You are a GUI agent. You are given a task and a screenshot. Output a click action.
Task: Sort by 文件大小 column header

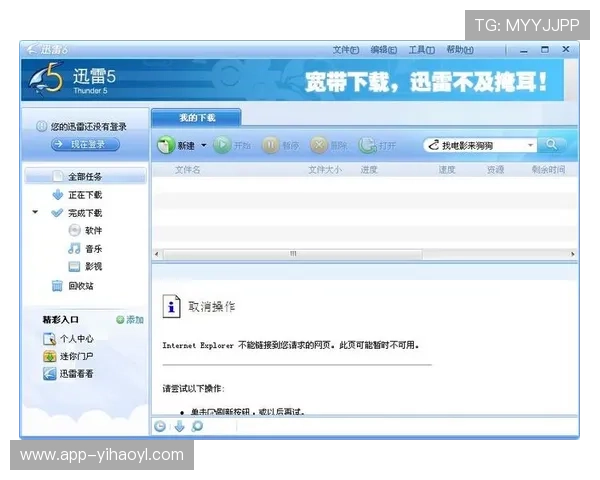click(325, 170)
